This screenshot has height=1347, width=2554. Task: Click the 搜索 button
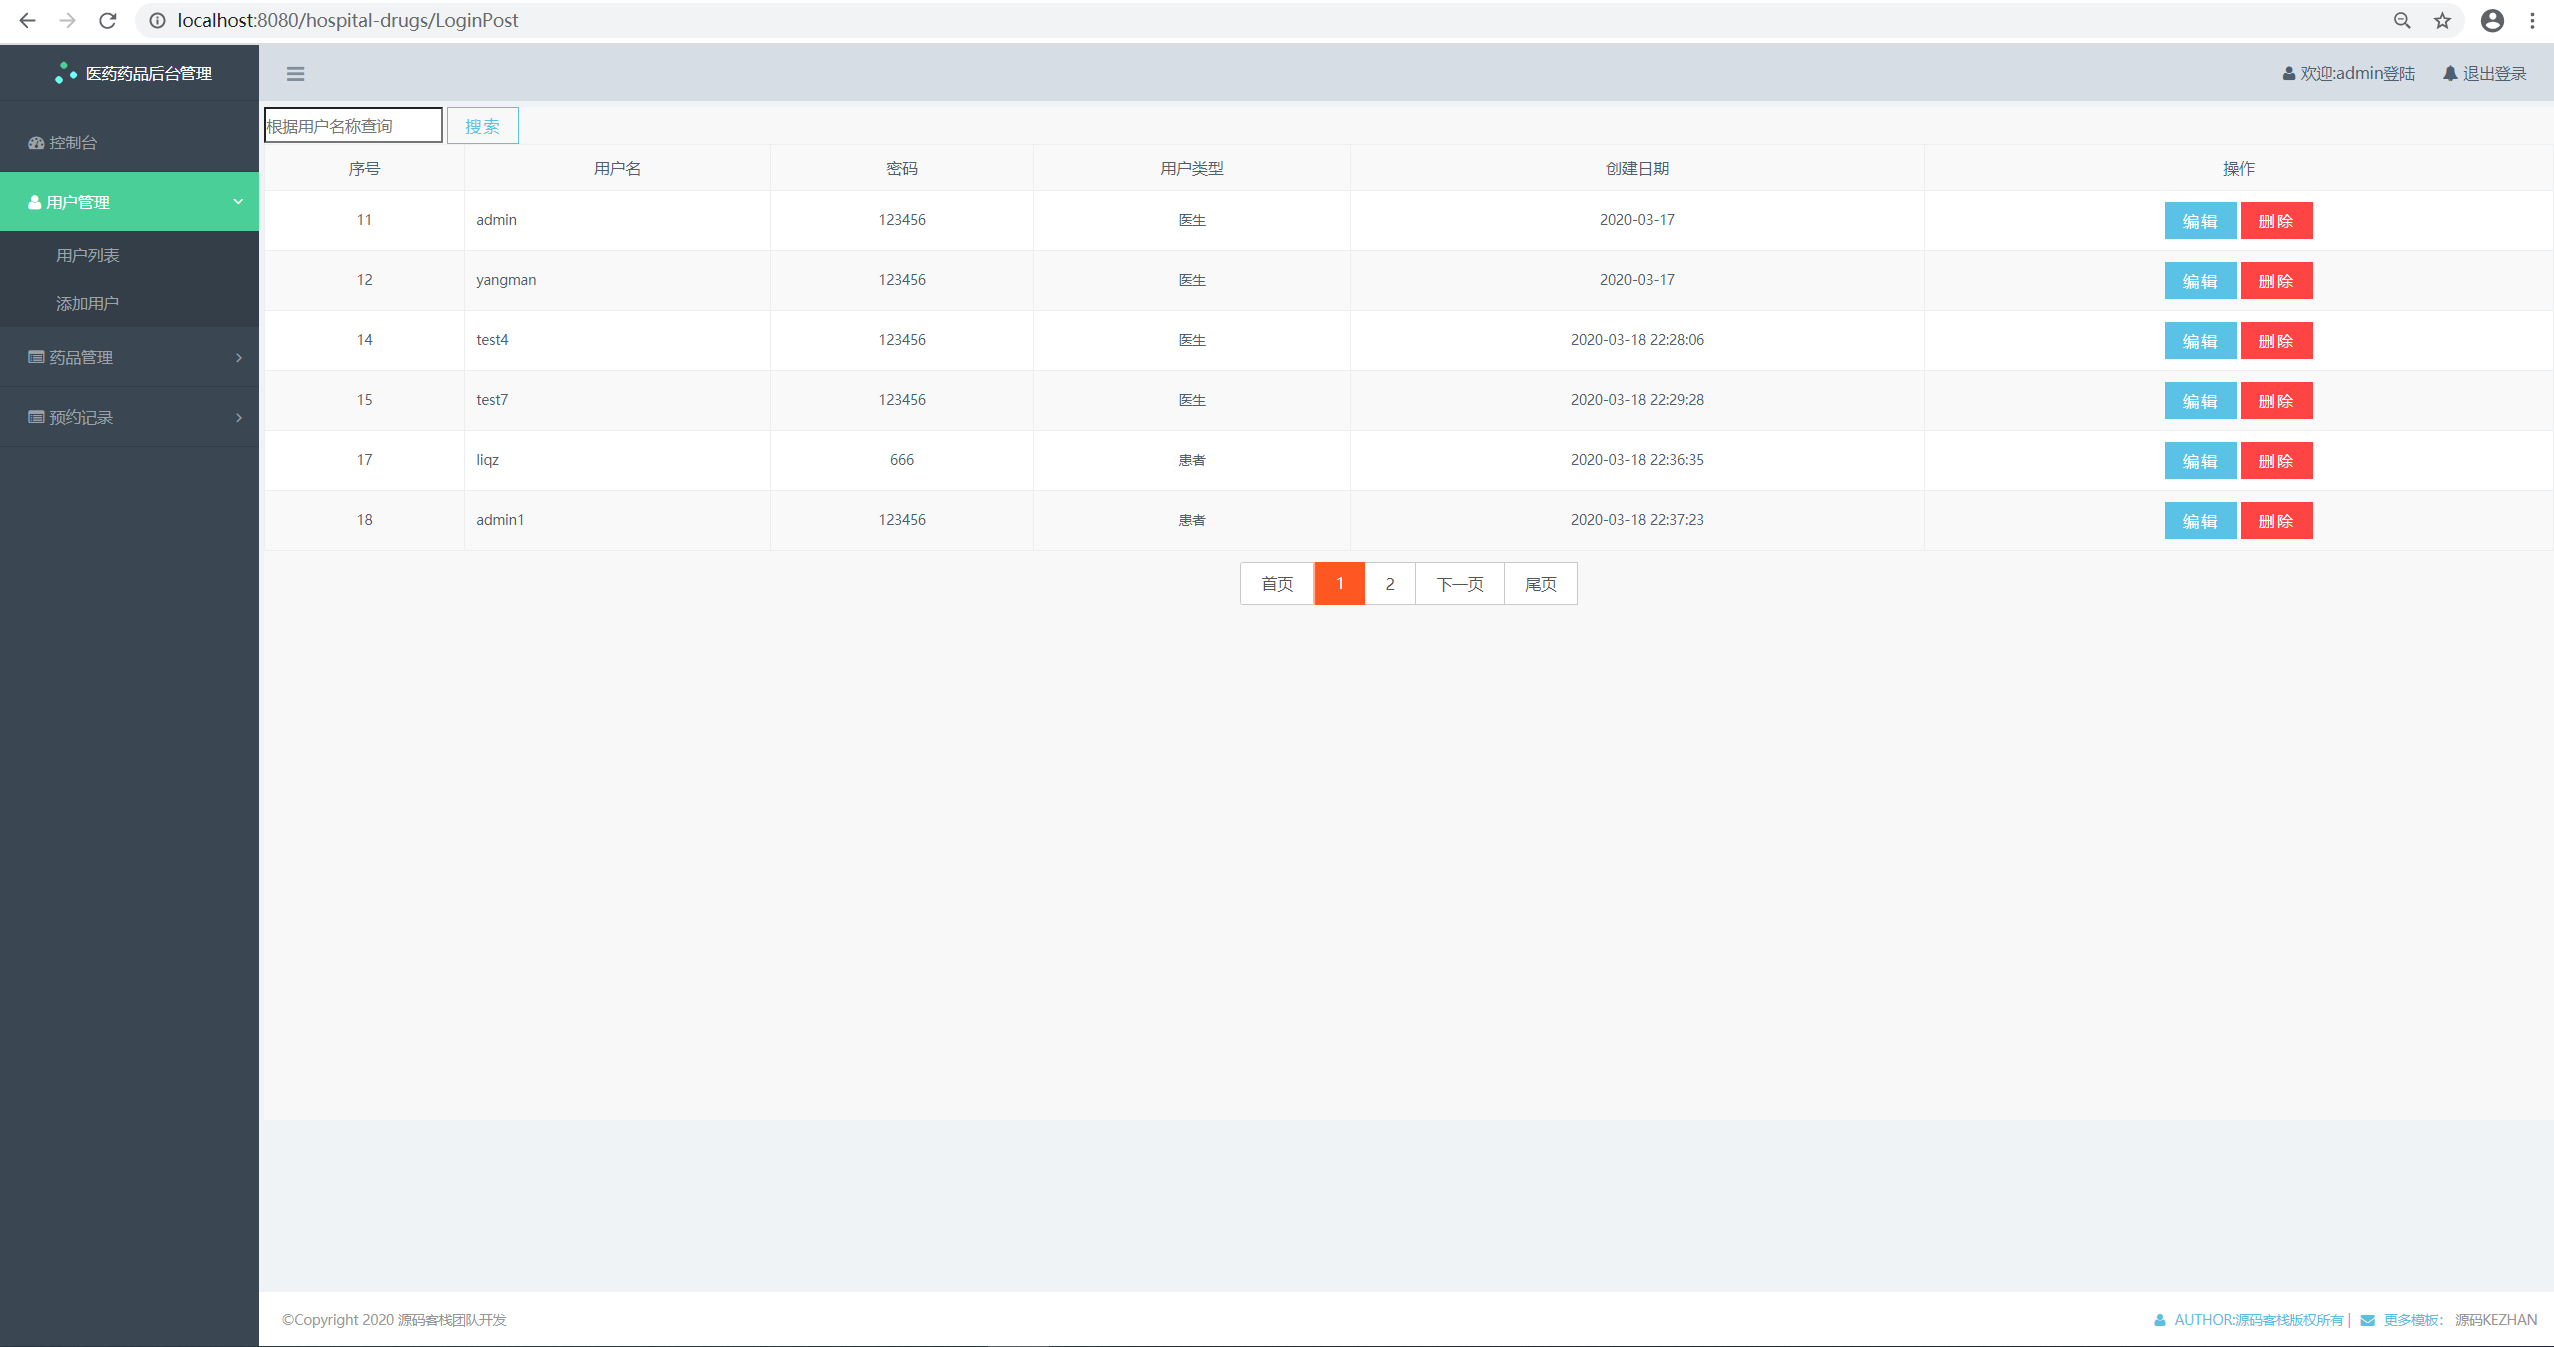point(482,126)
